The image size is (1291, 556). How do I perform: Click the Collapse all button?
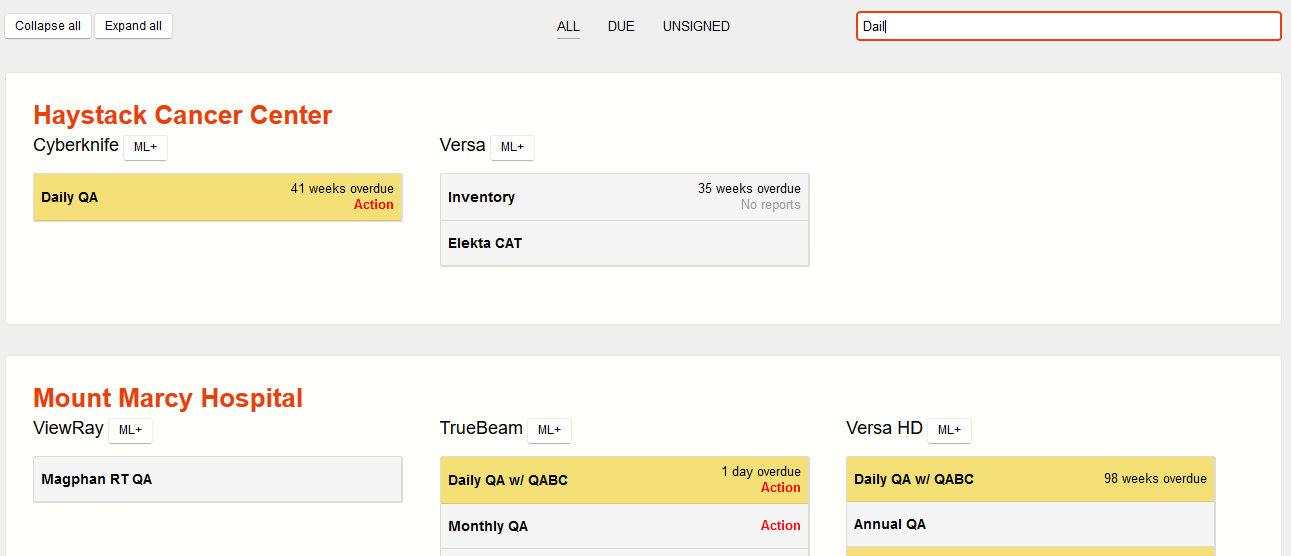click(x=48, y=26)
